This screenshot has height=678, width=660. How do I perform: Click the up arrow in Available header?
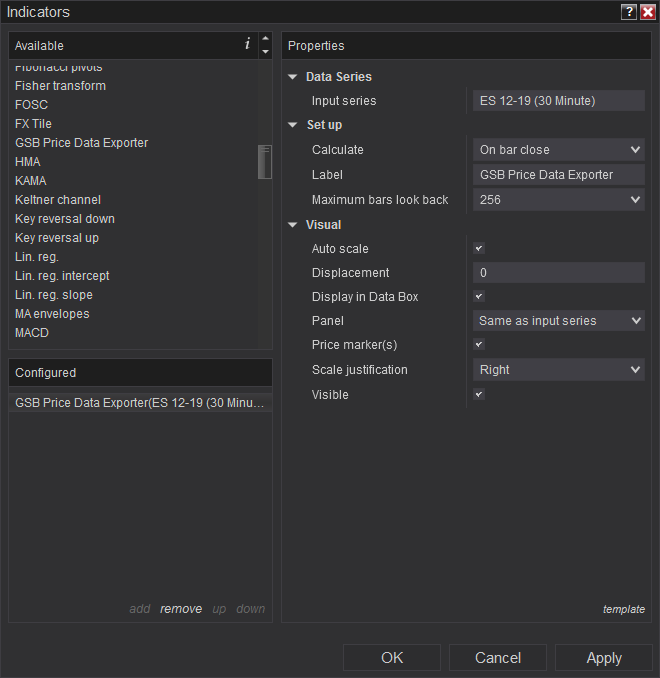pos(265,40)
